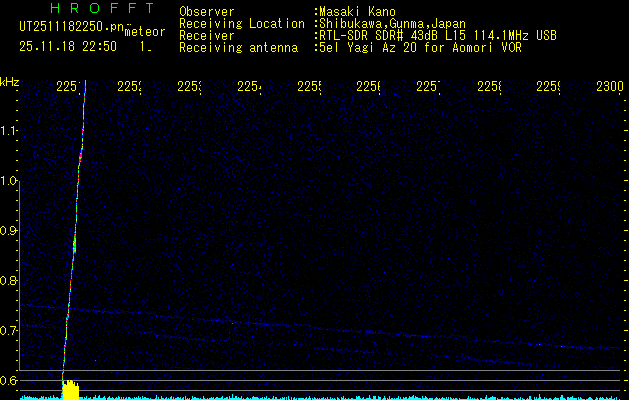This screenshot has width=629, height=400.
Task: Click the 0.8 frequency axis label
Action: click(10, 281)
